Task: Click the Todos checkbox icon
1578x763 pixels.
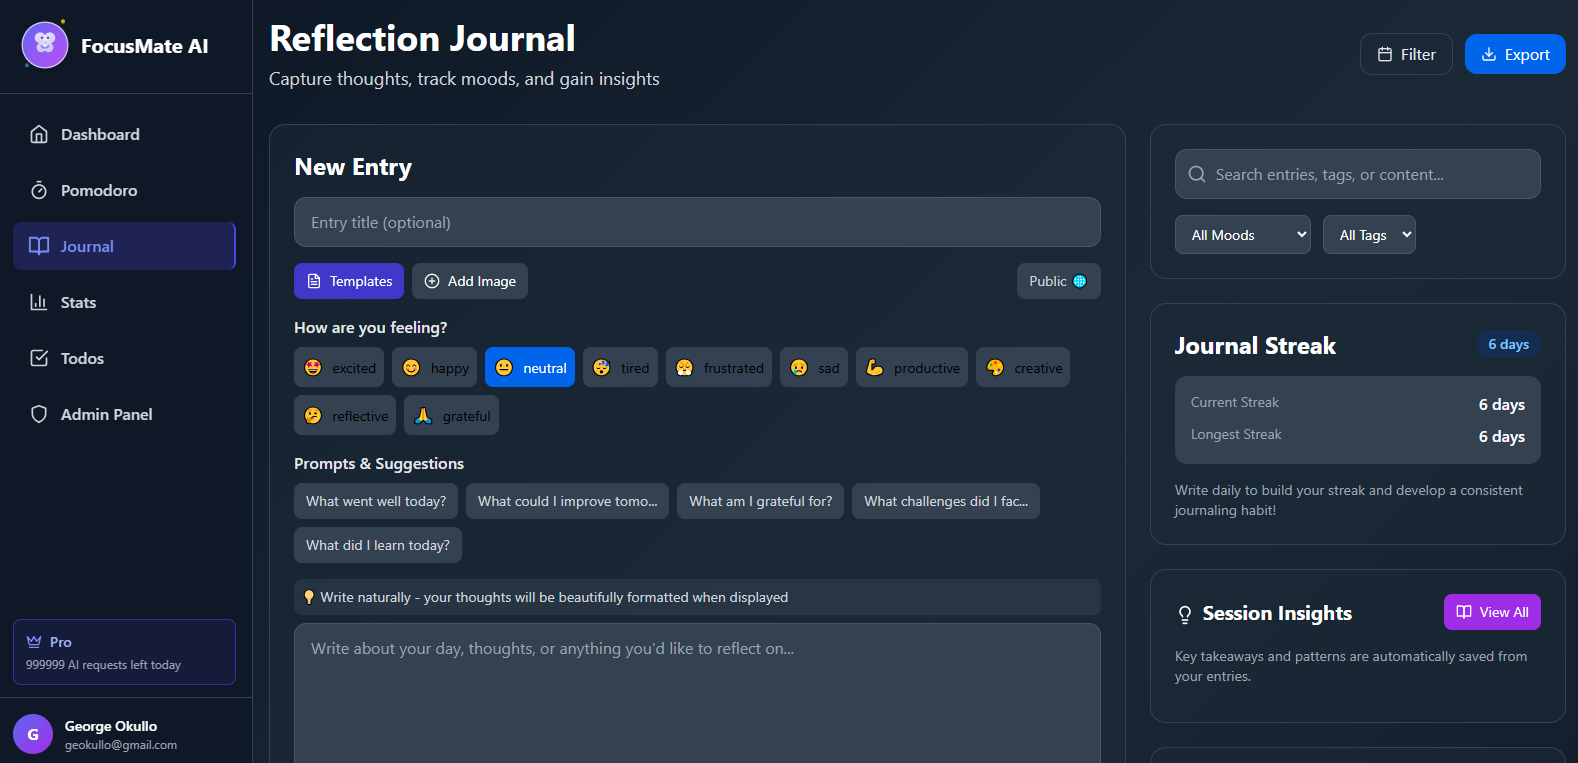Action: pos(39,358)
